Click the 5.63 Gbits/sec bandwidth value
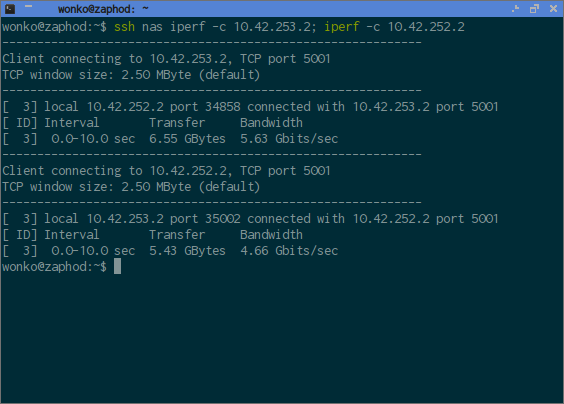This screenshot has height=404, width=564. coord(289,139)
